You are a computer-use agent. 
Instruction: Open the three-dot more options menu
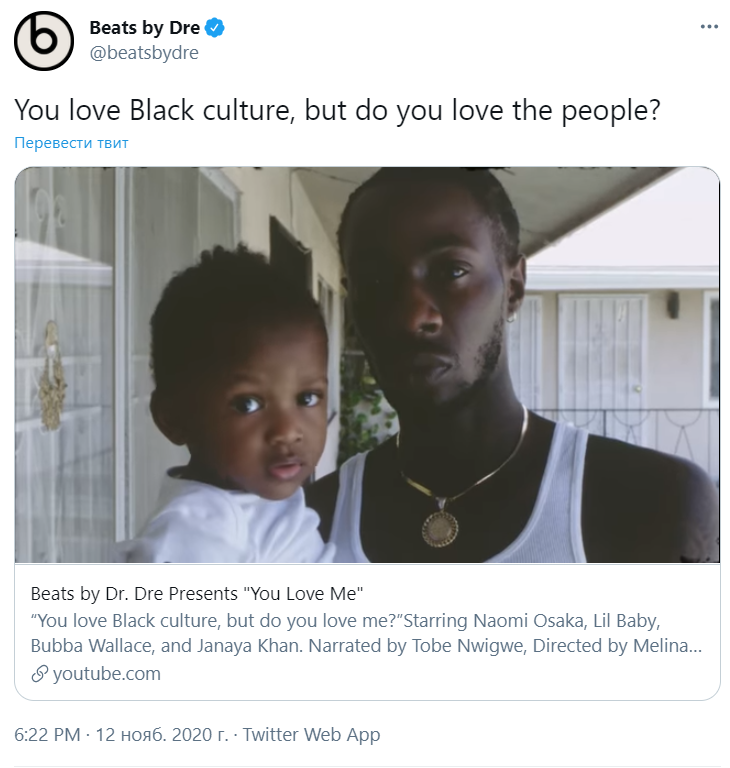(709, 27)
